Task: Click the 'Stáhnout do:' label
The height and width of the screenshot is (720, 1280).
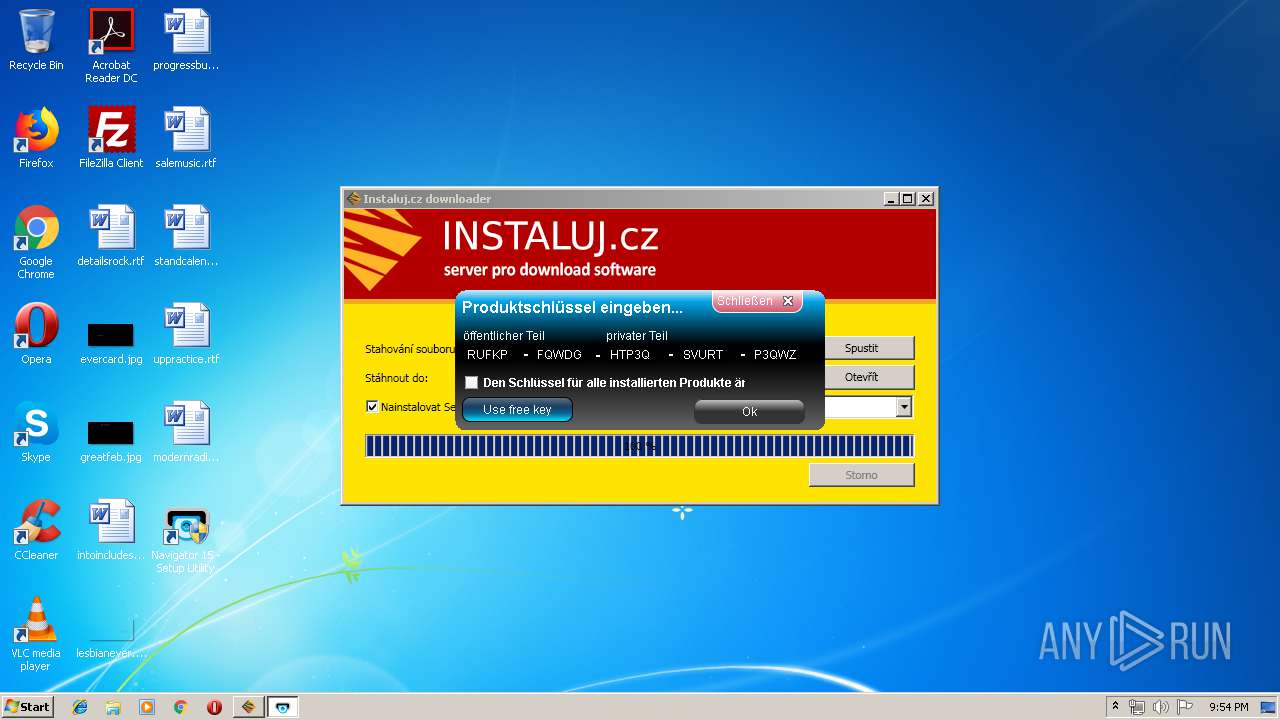Action: coord(396,378)
